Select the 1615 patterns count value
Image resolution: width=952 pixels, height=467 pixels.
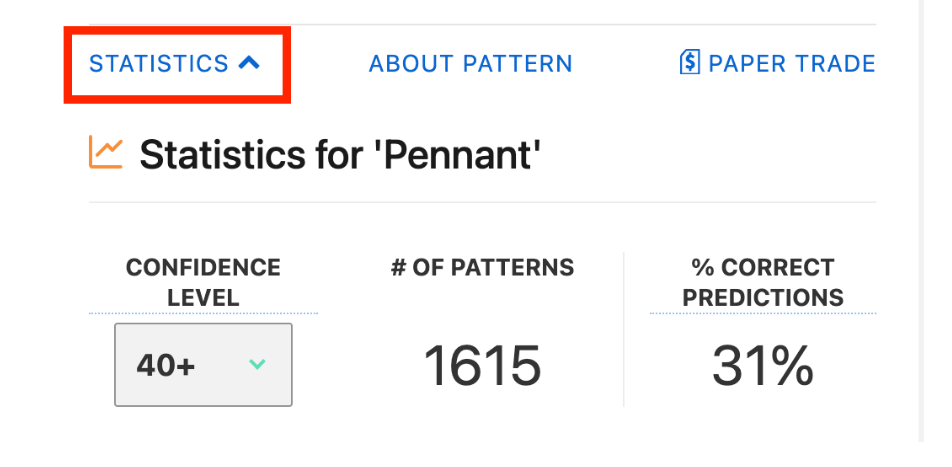point(482,365)
